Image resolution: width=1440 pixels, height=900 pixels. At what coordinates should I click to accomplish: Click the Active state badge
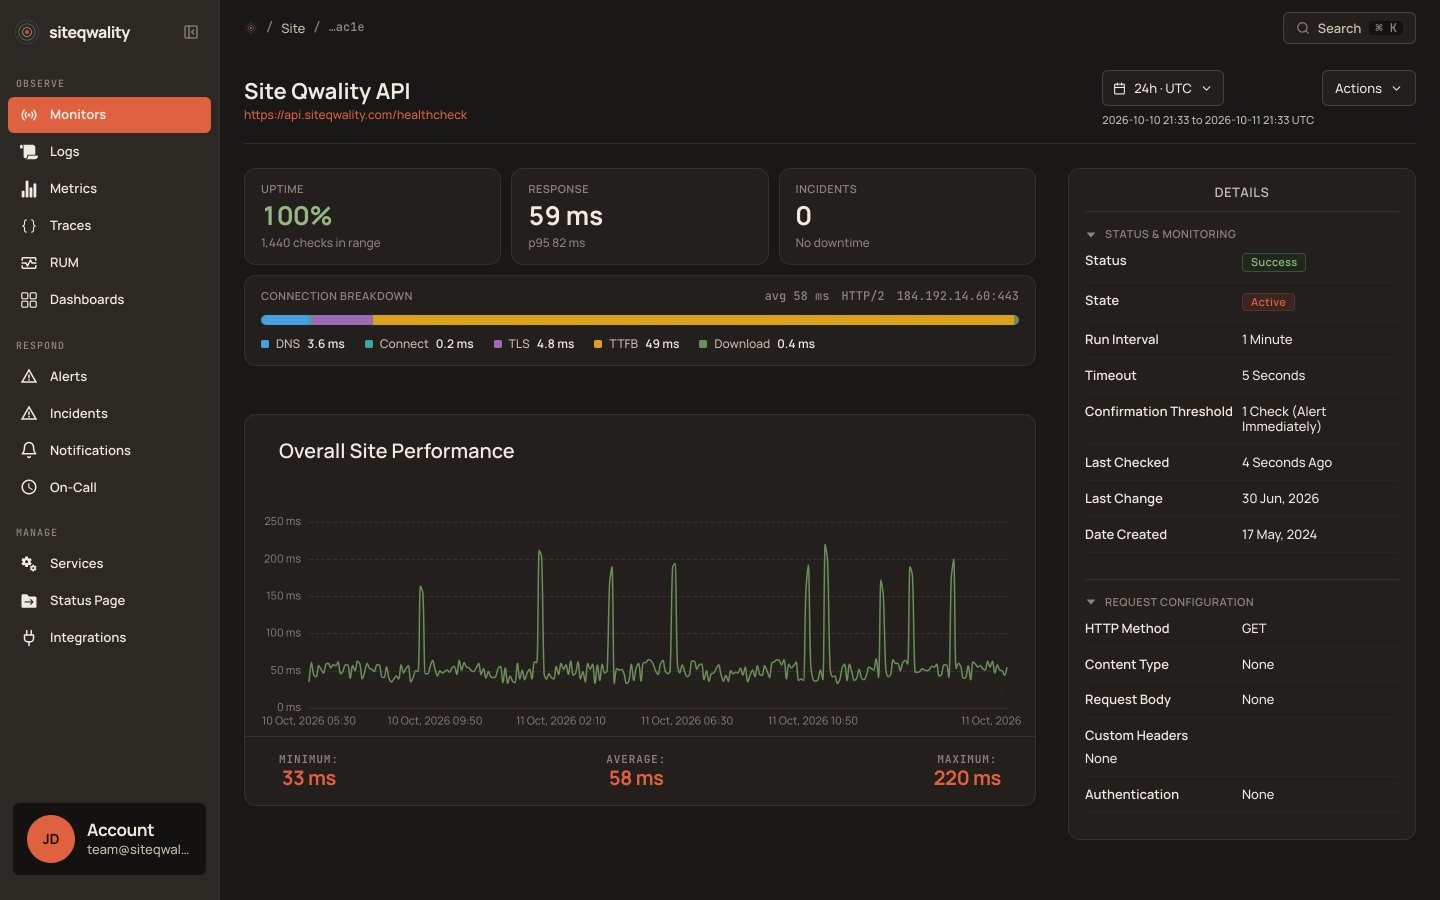click(x=1268, y=302)
